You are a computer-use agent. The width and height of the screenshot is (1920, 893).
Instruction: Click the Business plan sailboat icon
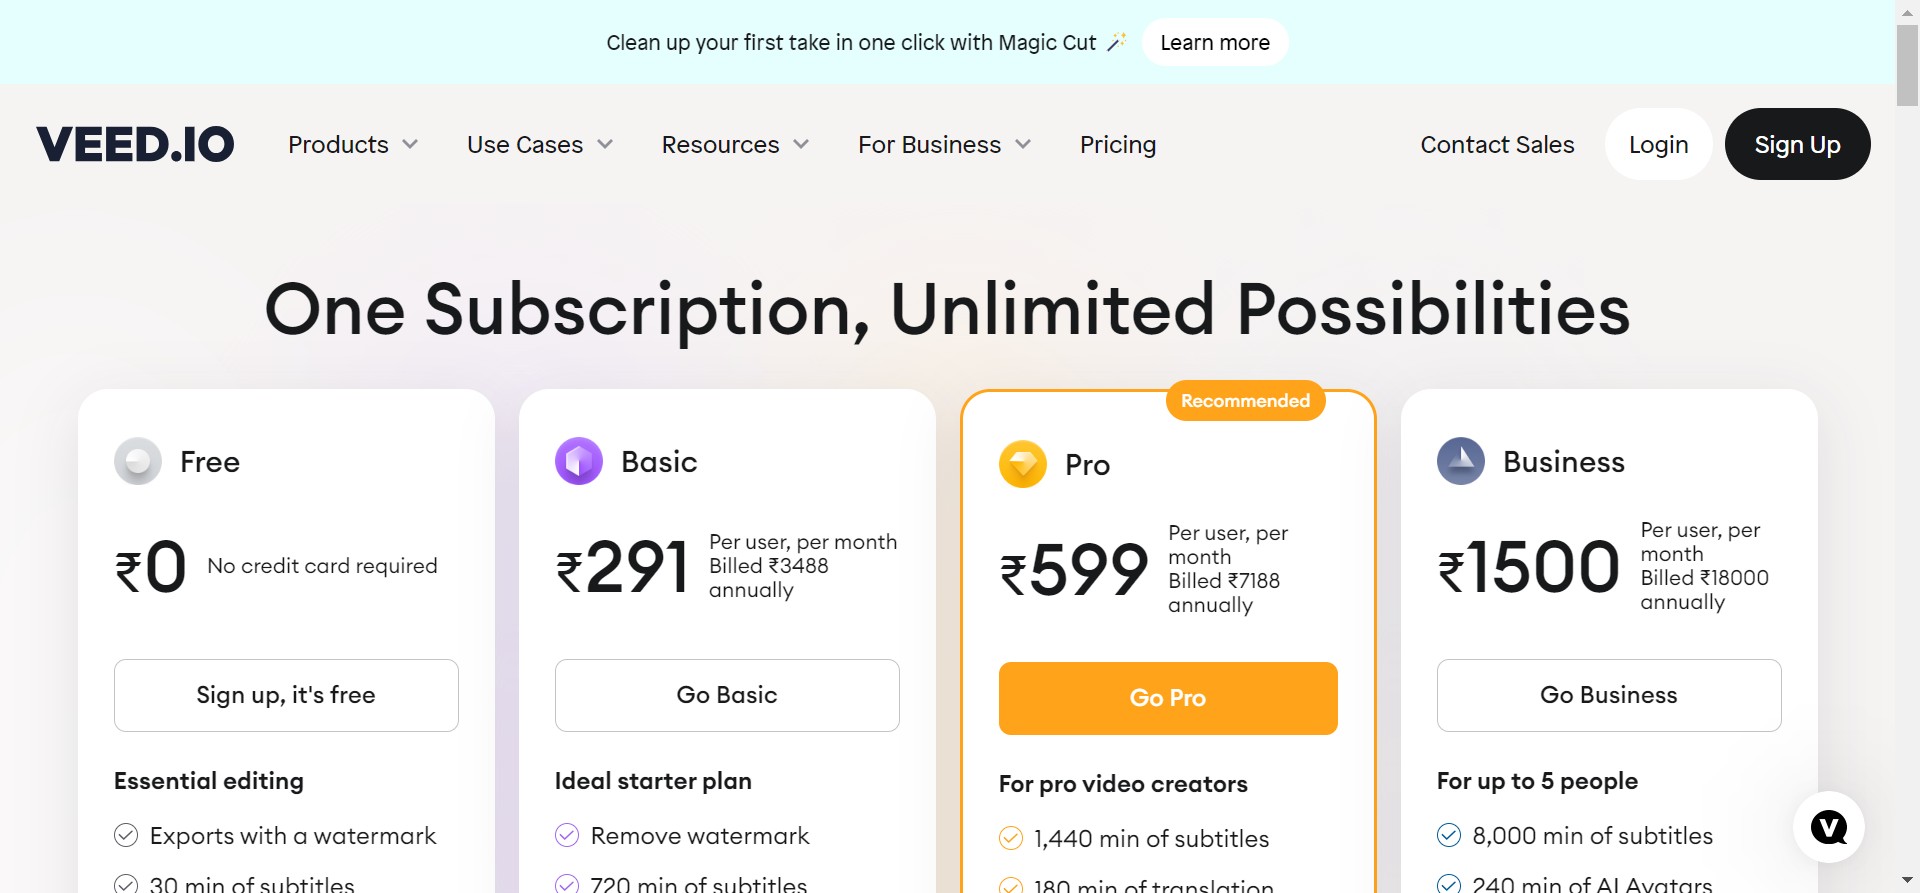click(1461, 461)
